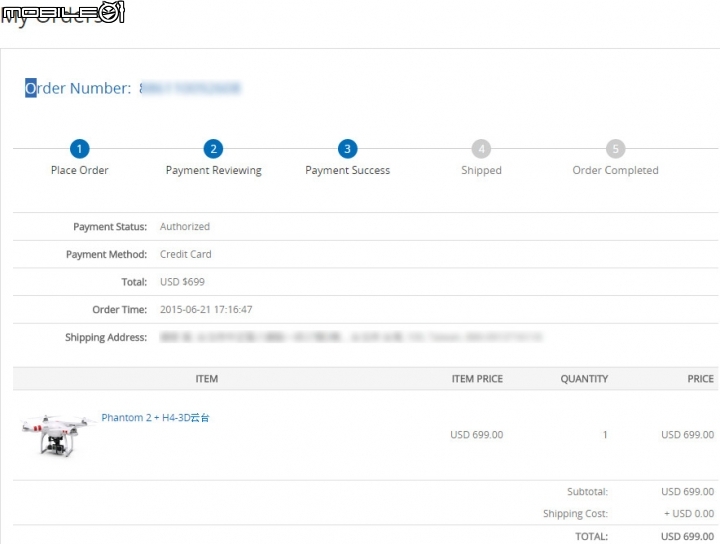The image size is (720, 544).
Task: Click step 1 Place Order circle
Action: (79, 149)
